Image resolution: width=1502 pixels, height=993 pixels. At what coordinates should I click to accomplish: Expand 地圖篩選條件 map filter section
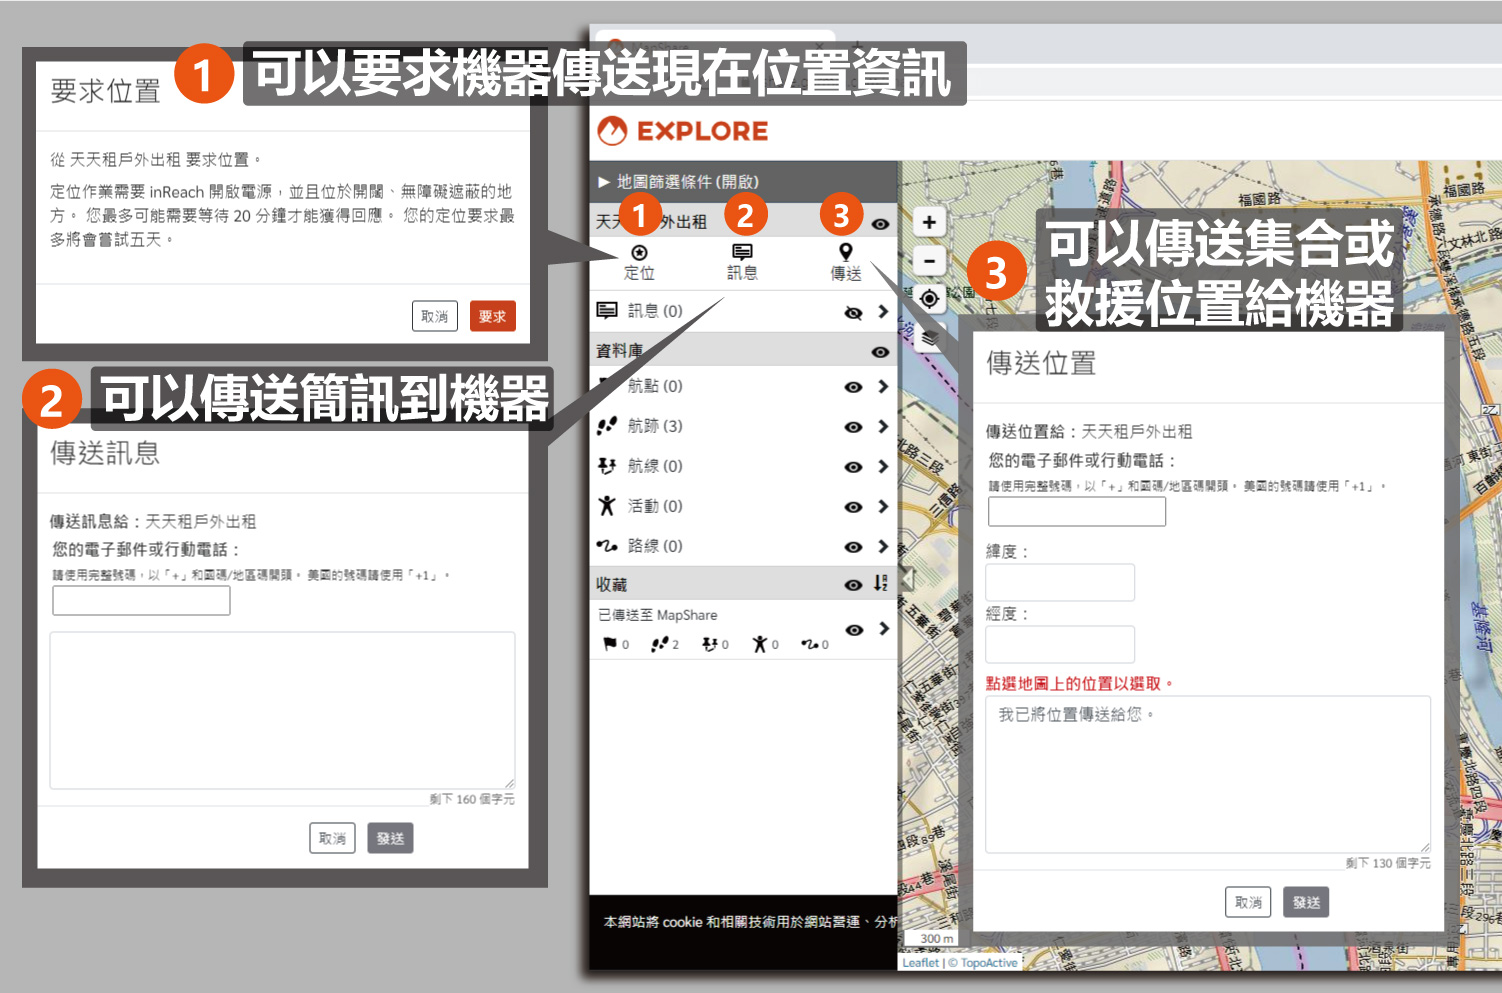click(x=678, y=182)
